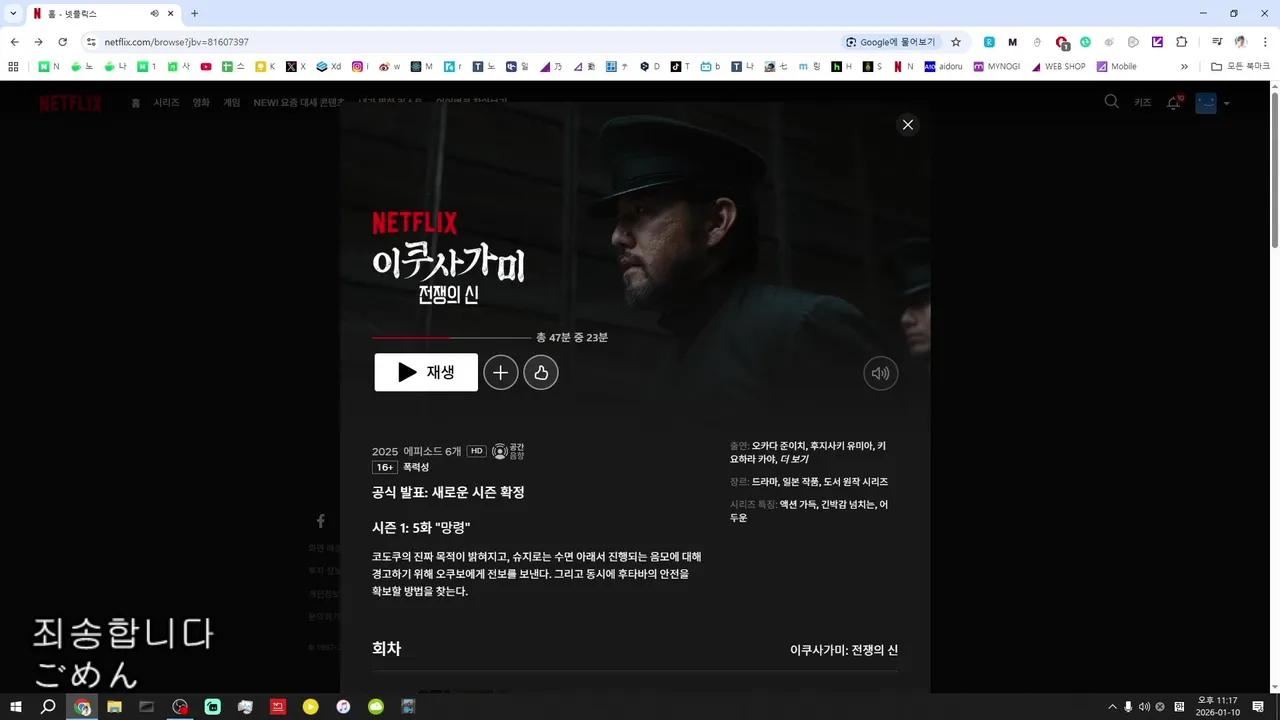Image resolution: width=1280 pixels, height=720 pixels.
Task: Open the WEB SHOP bookmark
Action: 1058,66
